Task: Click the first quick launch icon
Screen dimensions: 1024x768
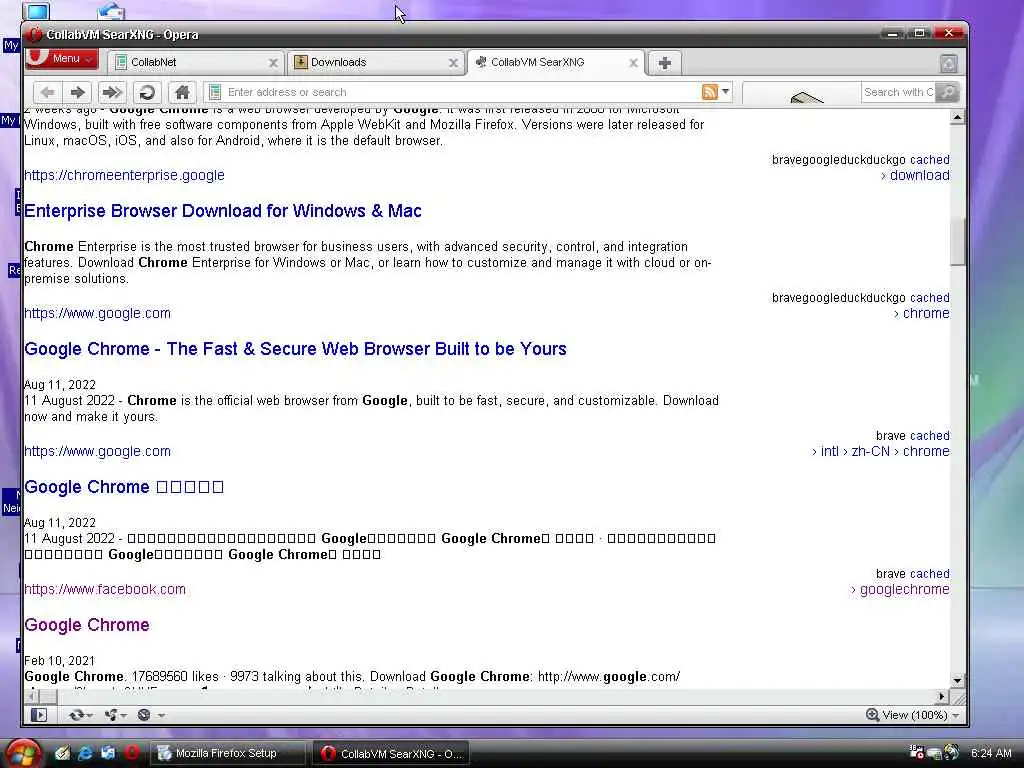Action: coord(62,753)
